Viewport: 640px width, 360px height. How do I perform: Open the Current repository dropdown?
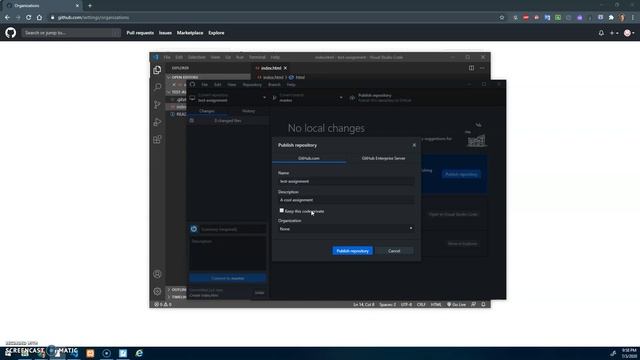(229, 98)
